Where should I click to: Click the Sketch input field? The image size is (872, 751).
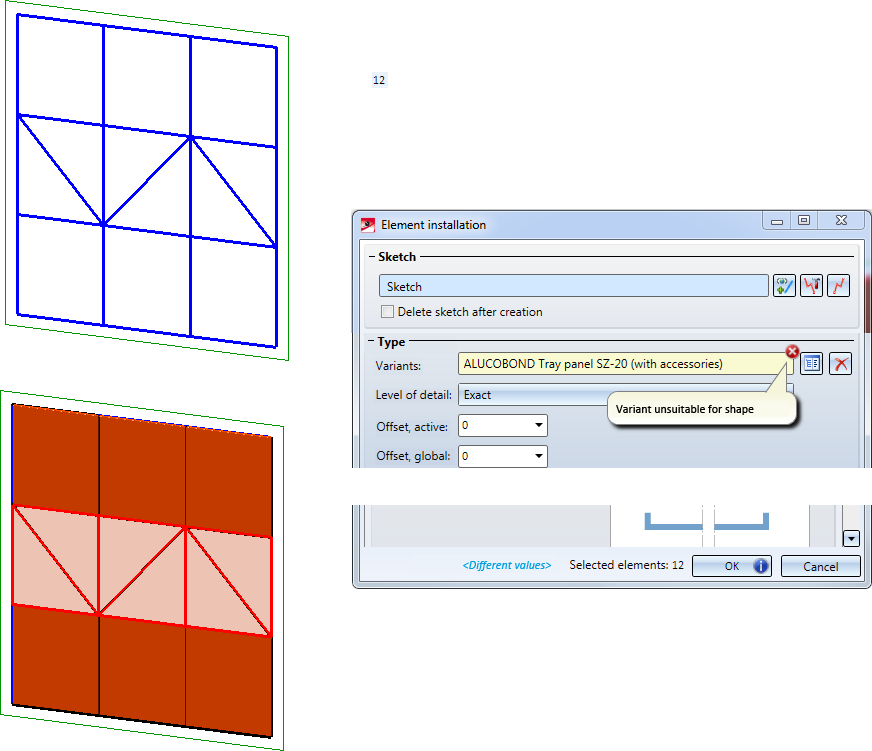[573, 286]
